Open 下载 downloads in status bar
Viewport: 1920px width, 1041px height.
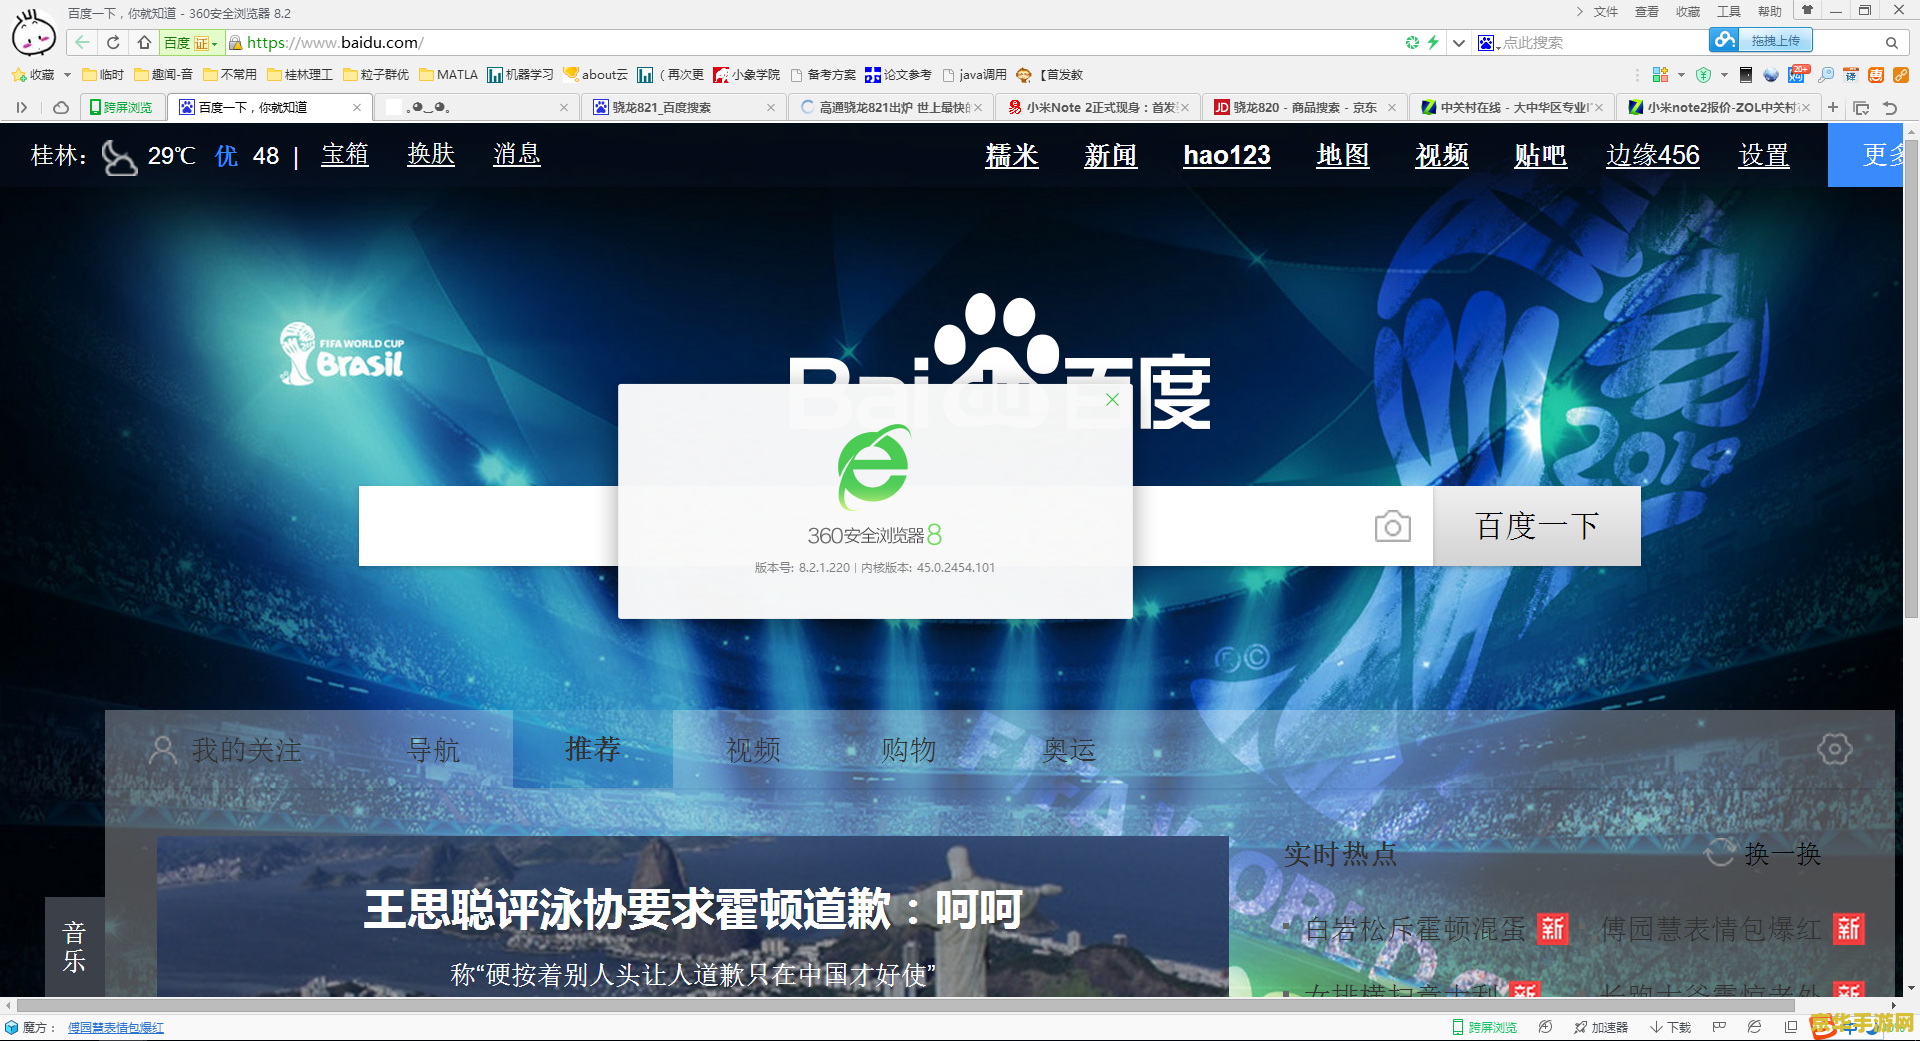click(x=1670, y=1027)
